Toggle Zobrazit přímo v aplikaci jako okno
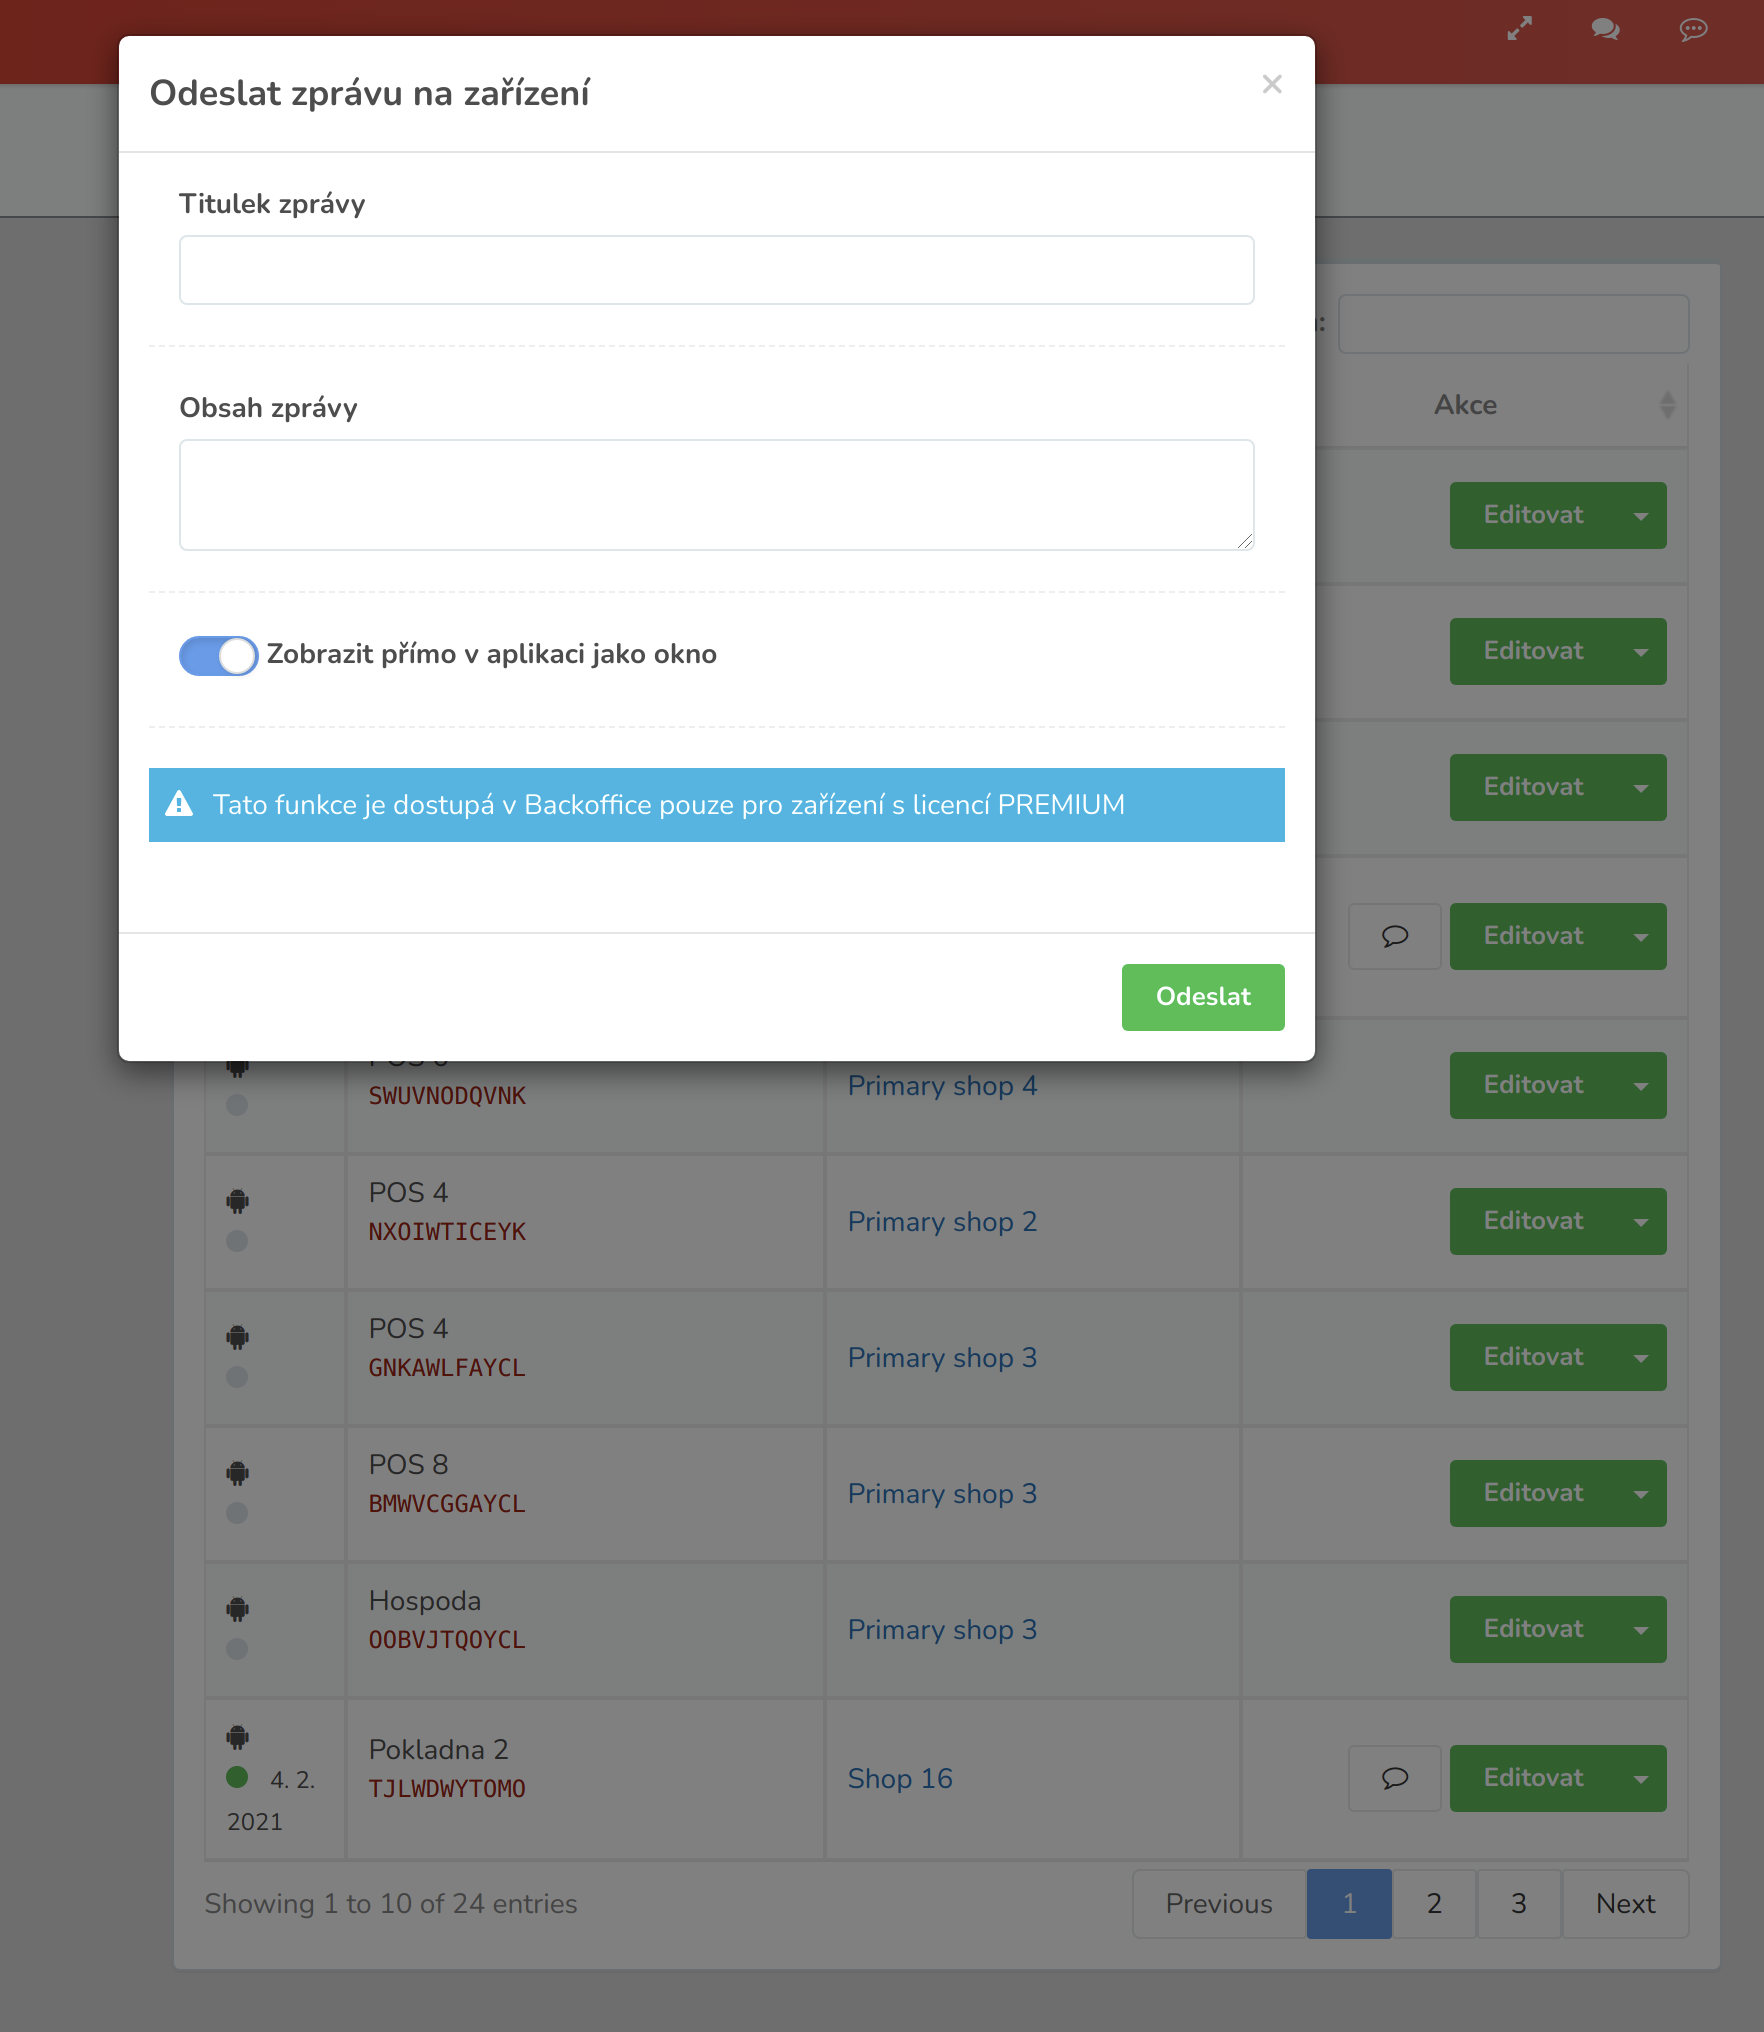1764x2032 pixels. click(x=219, y=655)
